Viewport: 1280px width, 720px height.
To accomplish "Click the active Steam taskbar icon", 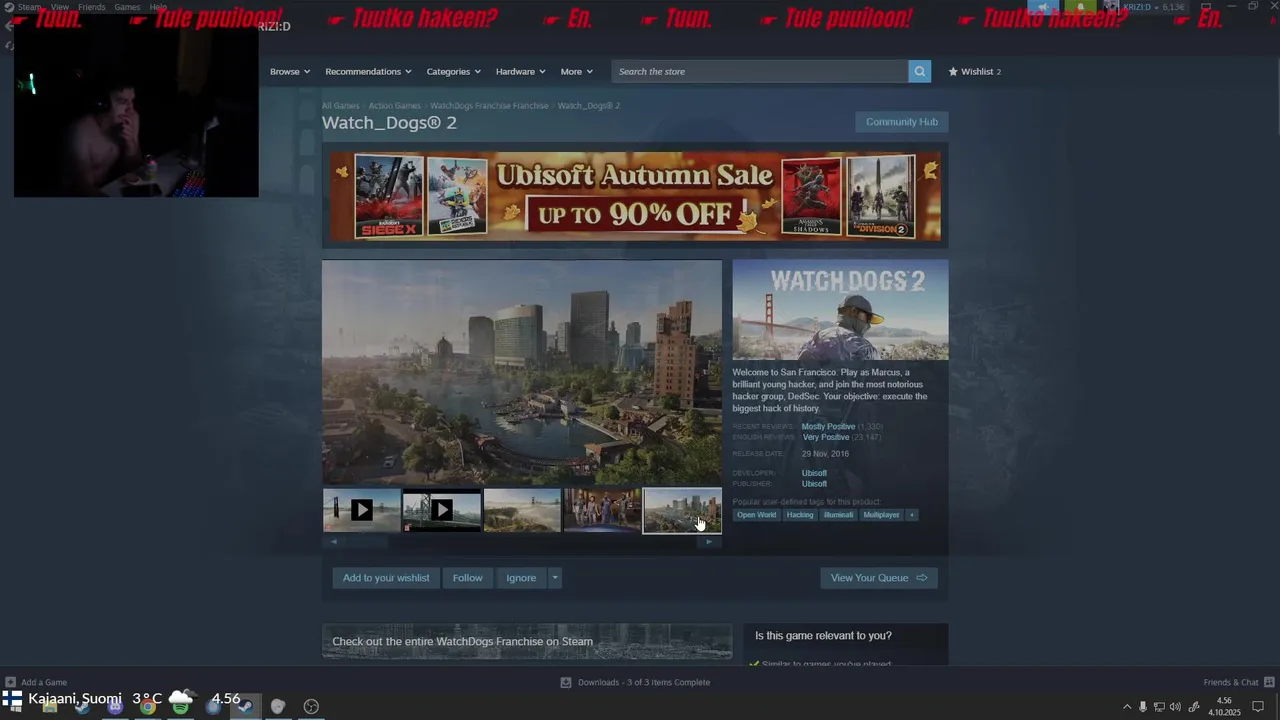I will click(245, 706).
